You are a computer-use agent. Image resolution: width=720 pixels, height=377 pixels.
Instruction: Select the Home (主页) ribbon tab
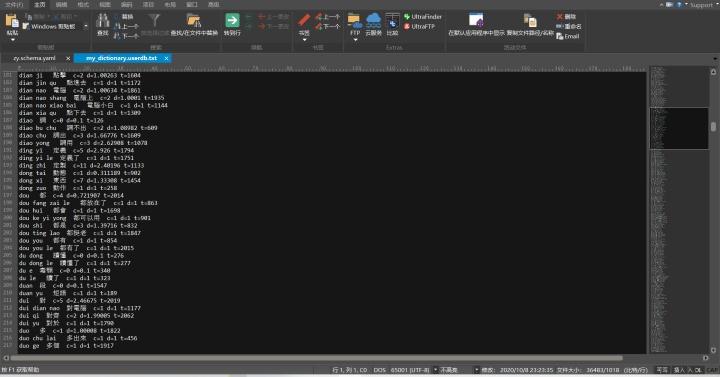tap(39, 5)
